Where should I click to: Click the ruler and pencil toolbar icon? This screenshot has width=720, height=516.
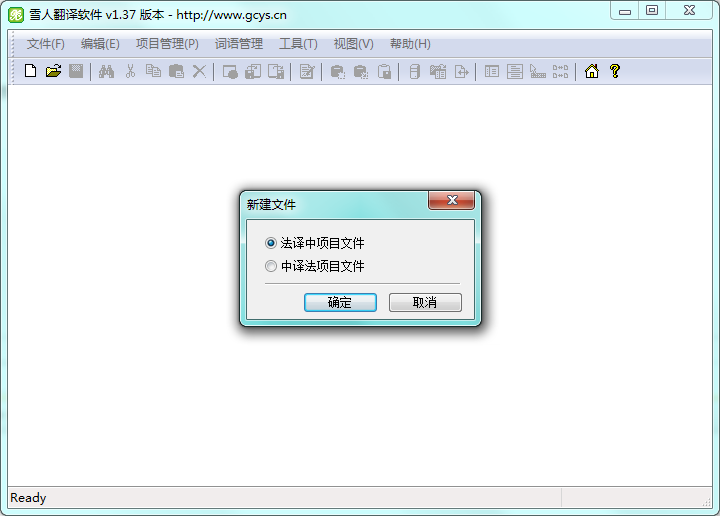538,71
